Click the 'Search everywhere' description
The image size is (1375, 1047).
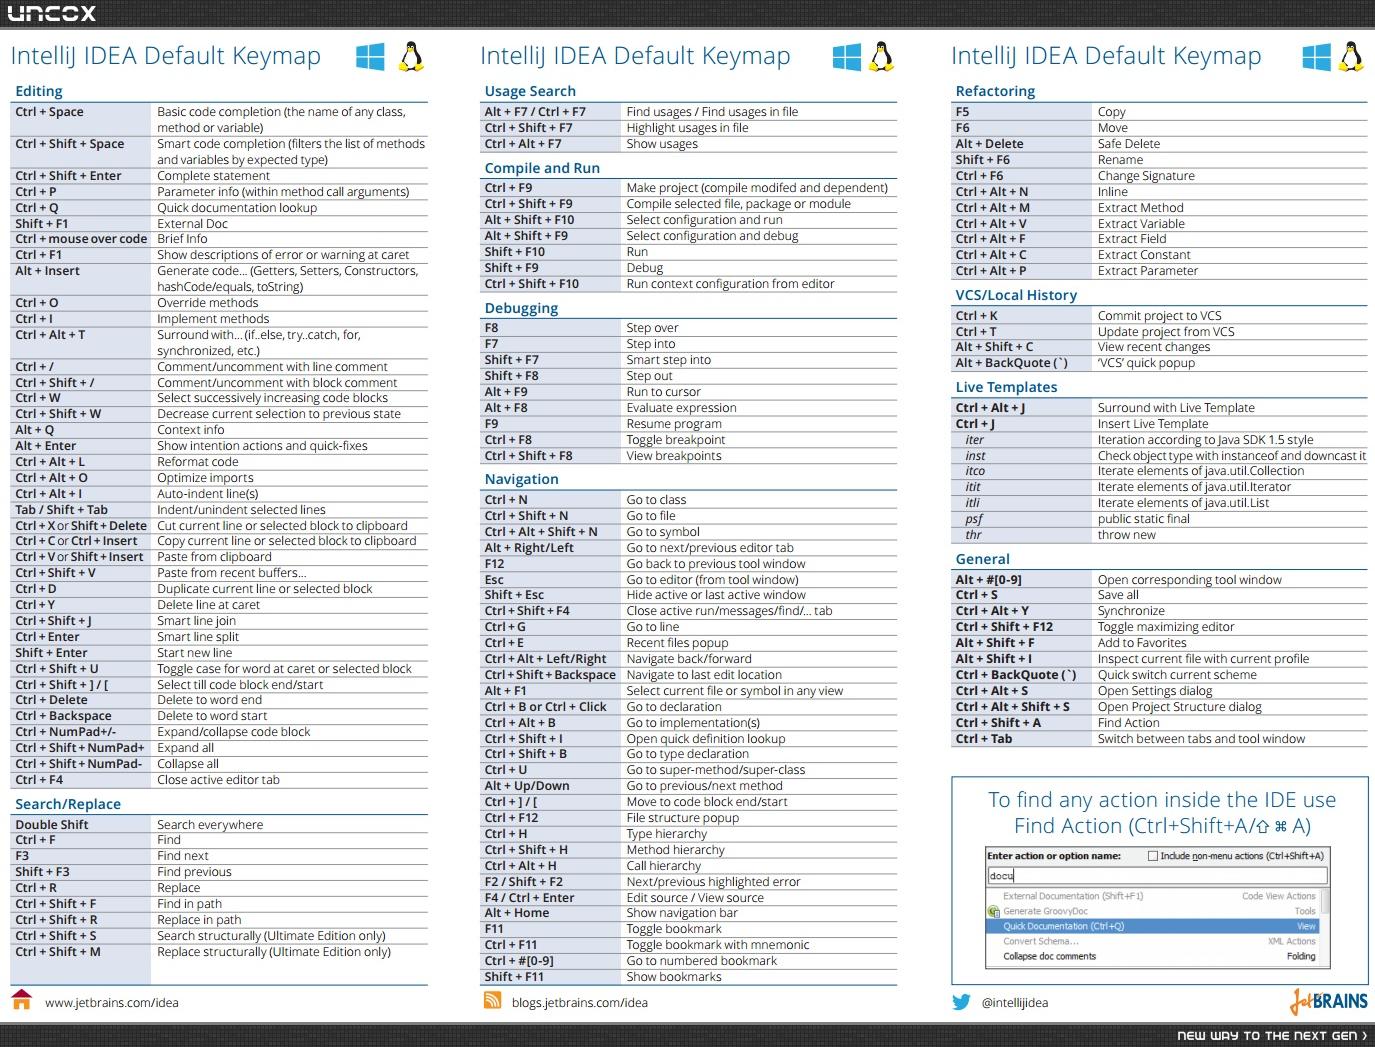210,825
